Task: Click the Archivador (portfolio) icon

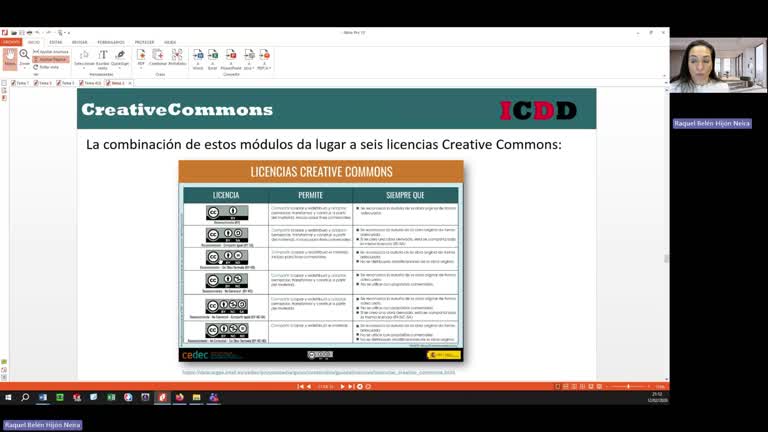Action: tap(177, 54)
